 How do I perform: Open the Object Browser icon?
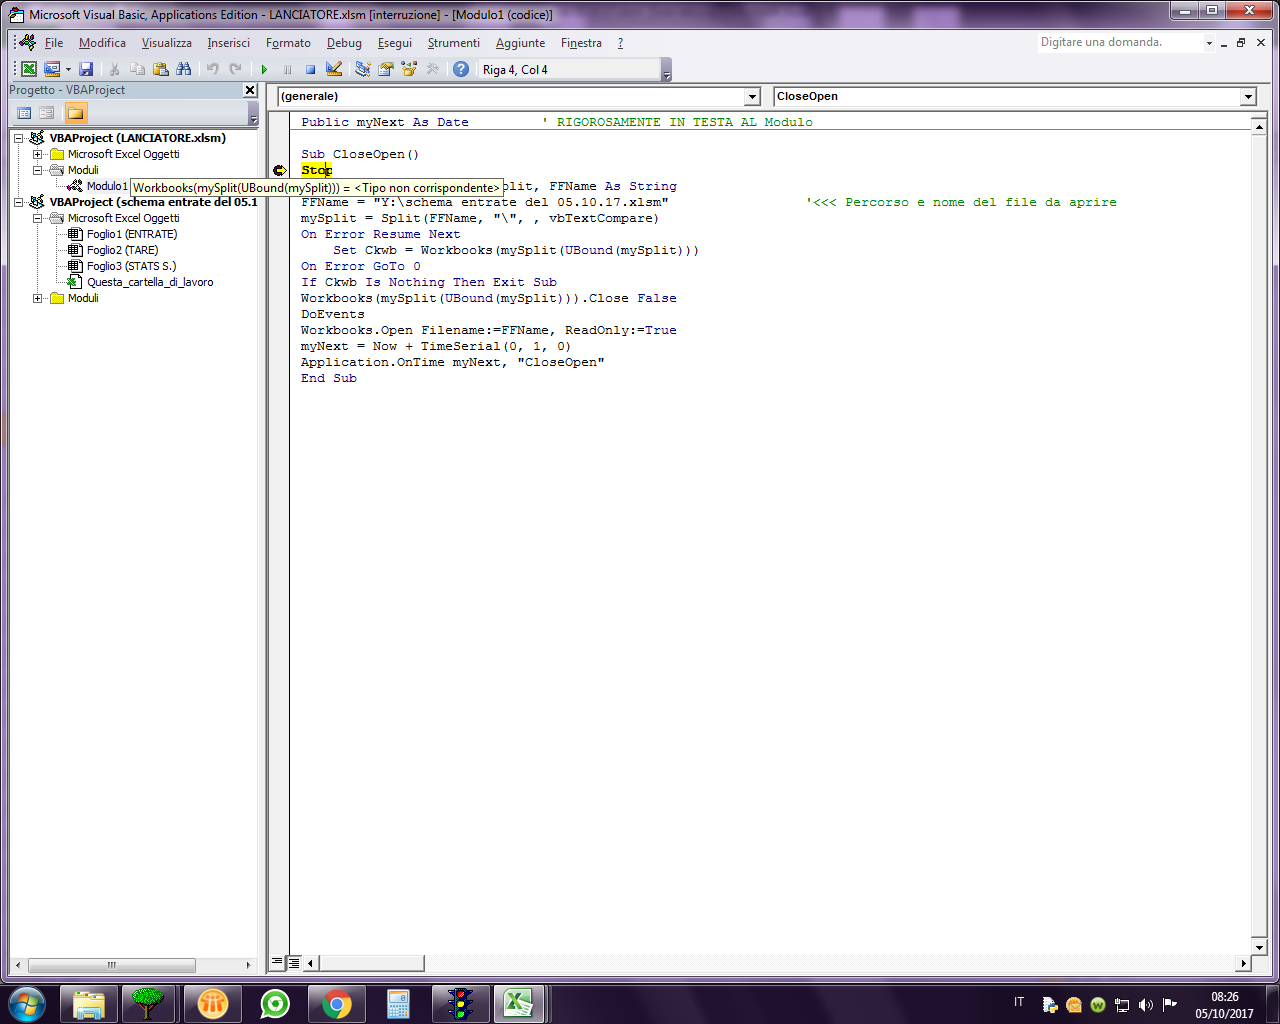pos(409,69)
